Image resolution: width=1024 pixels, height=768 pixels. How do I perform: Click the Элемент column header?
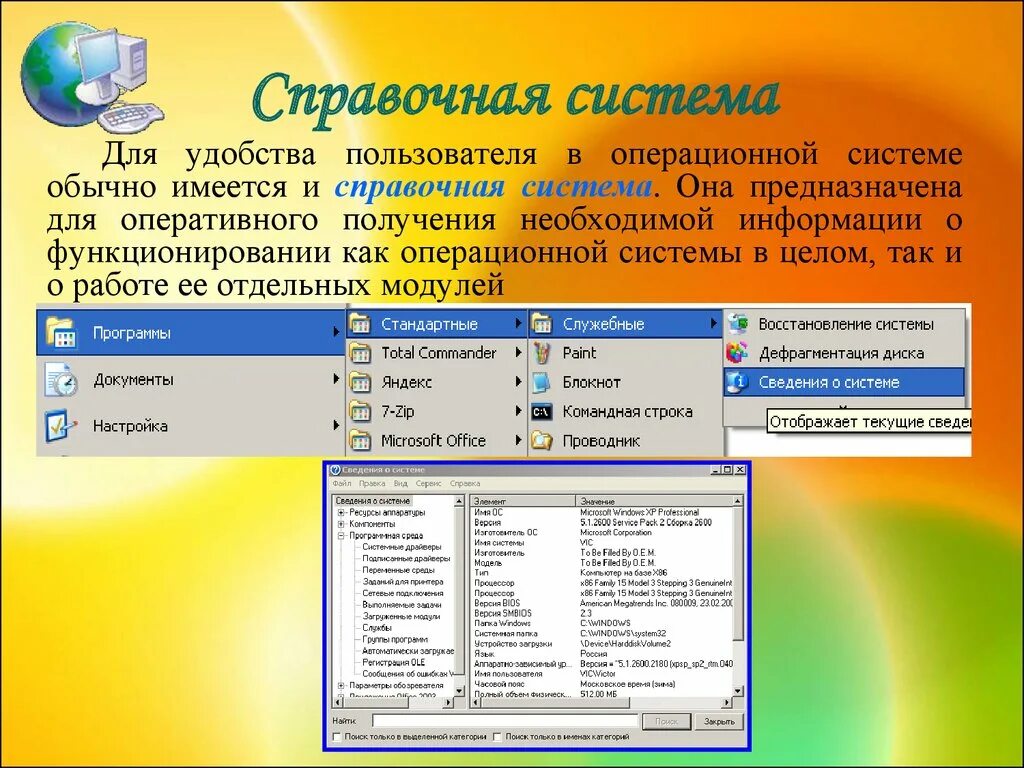[523, 501]
